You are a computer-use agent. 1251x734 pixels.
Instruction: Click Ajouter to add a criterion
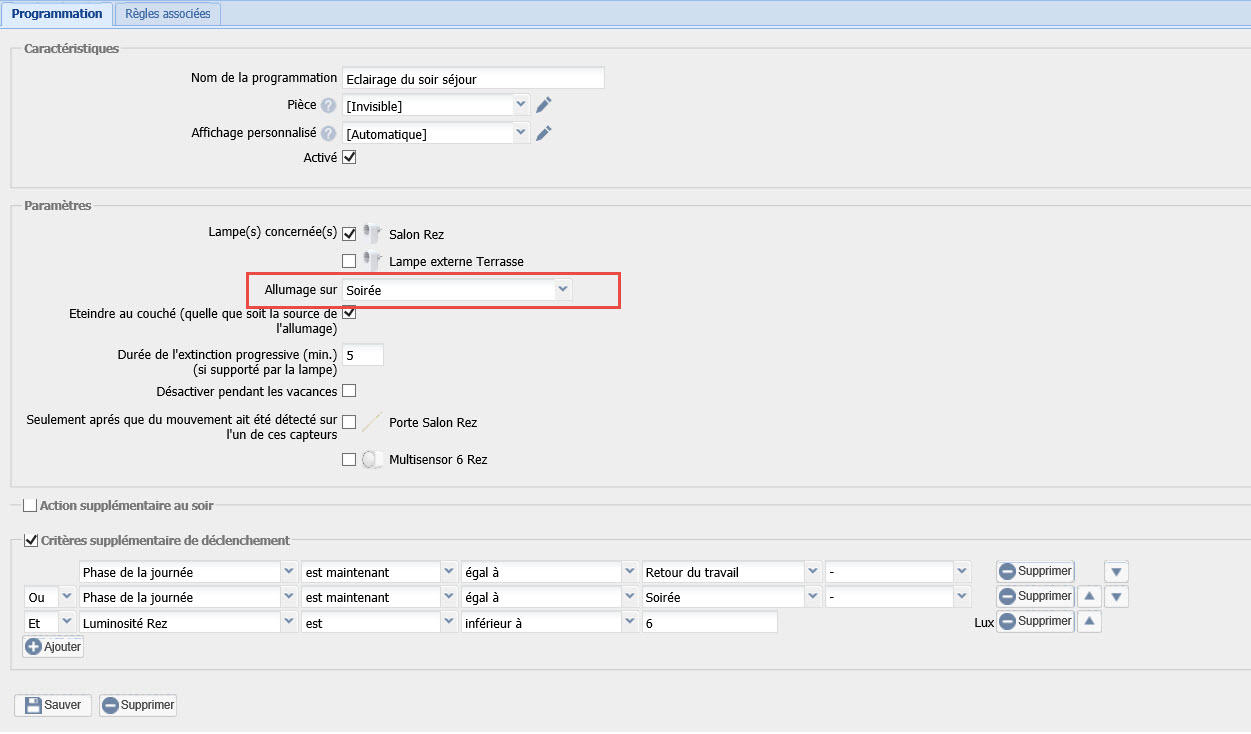[x=53, y=647]
